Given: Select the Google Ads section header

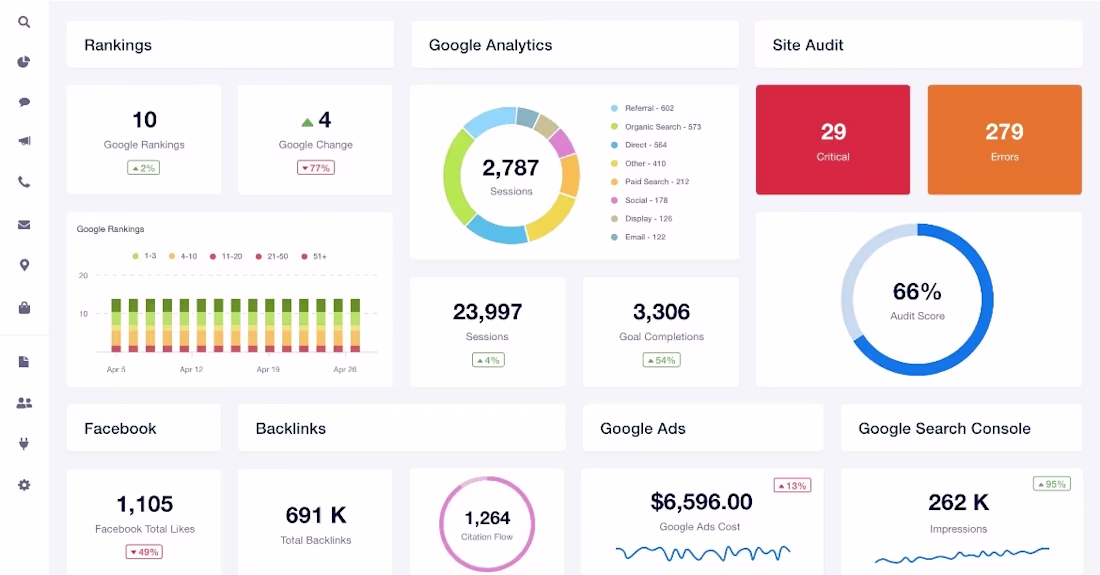Looking at the screenshot, I should [x=703, y=428].
